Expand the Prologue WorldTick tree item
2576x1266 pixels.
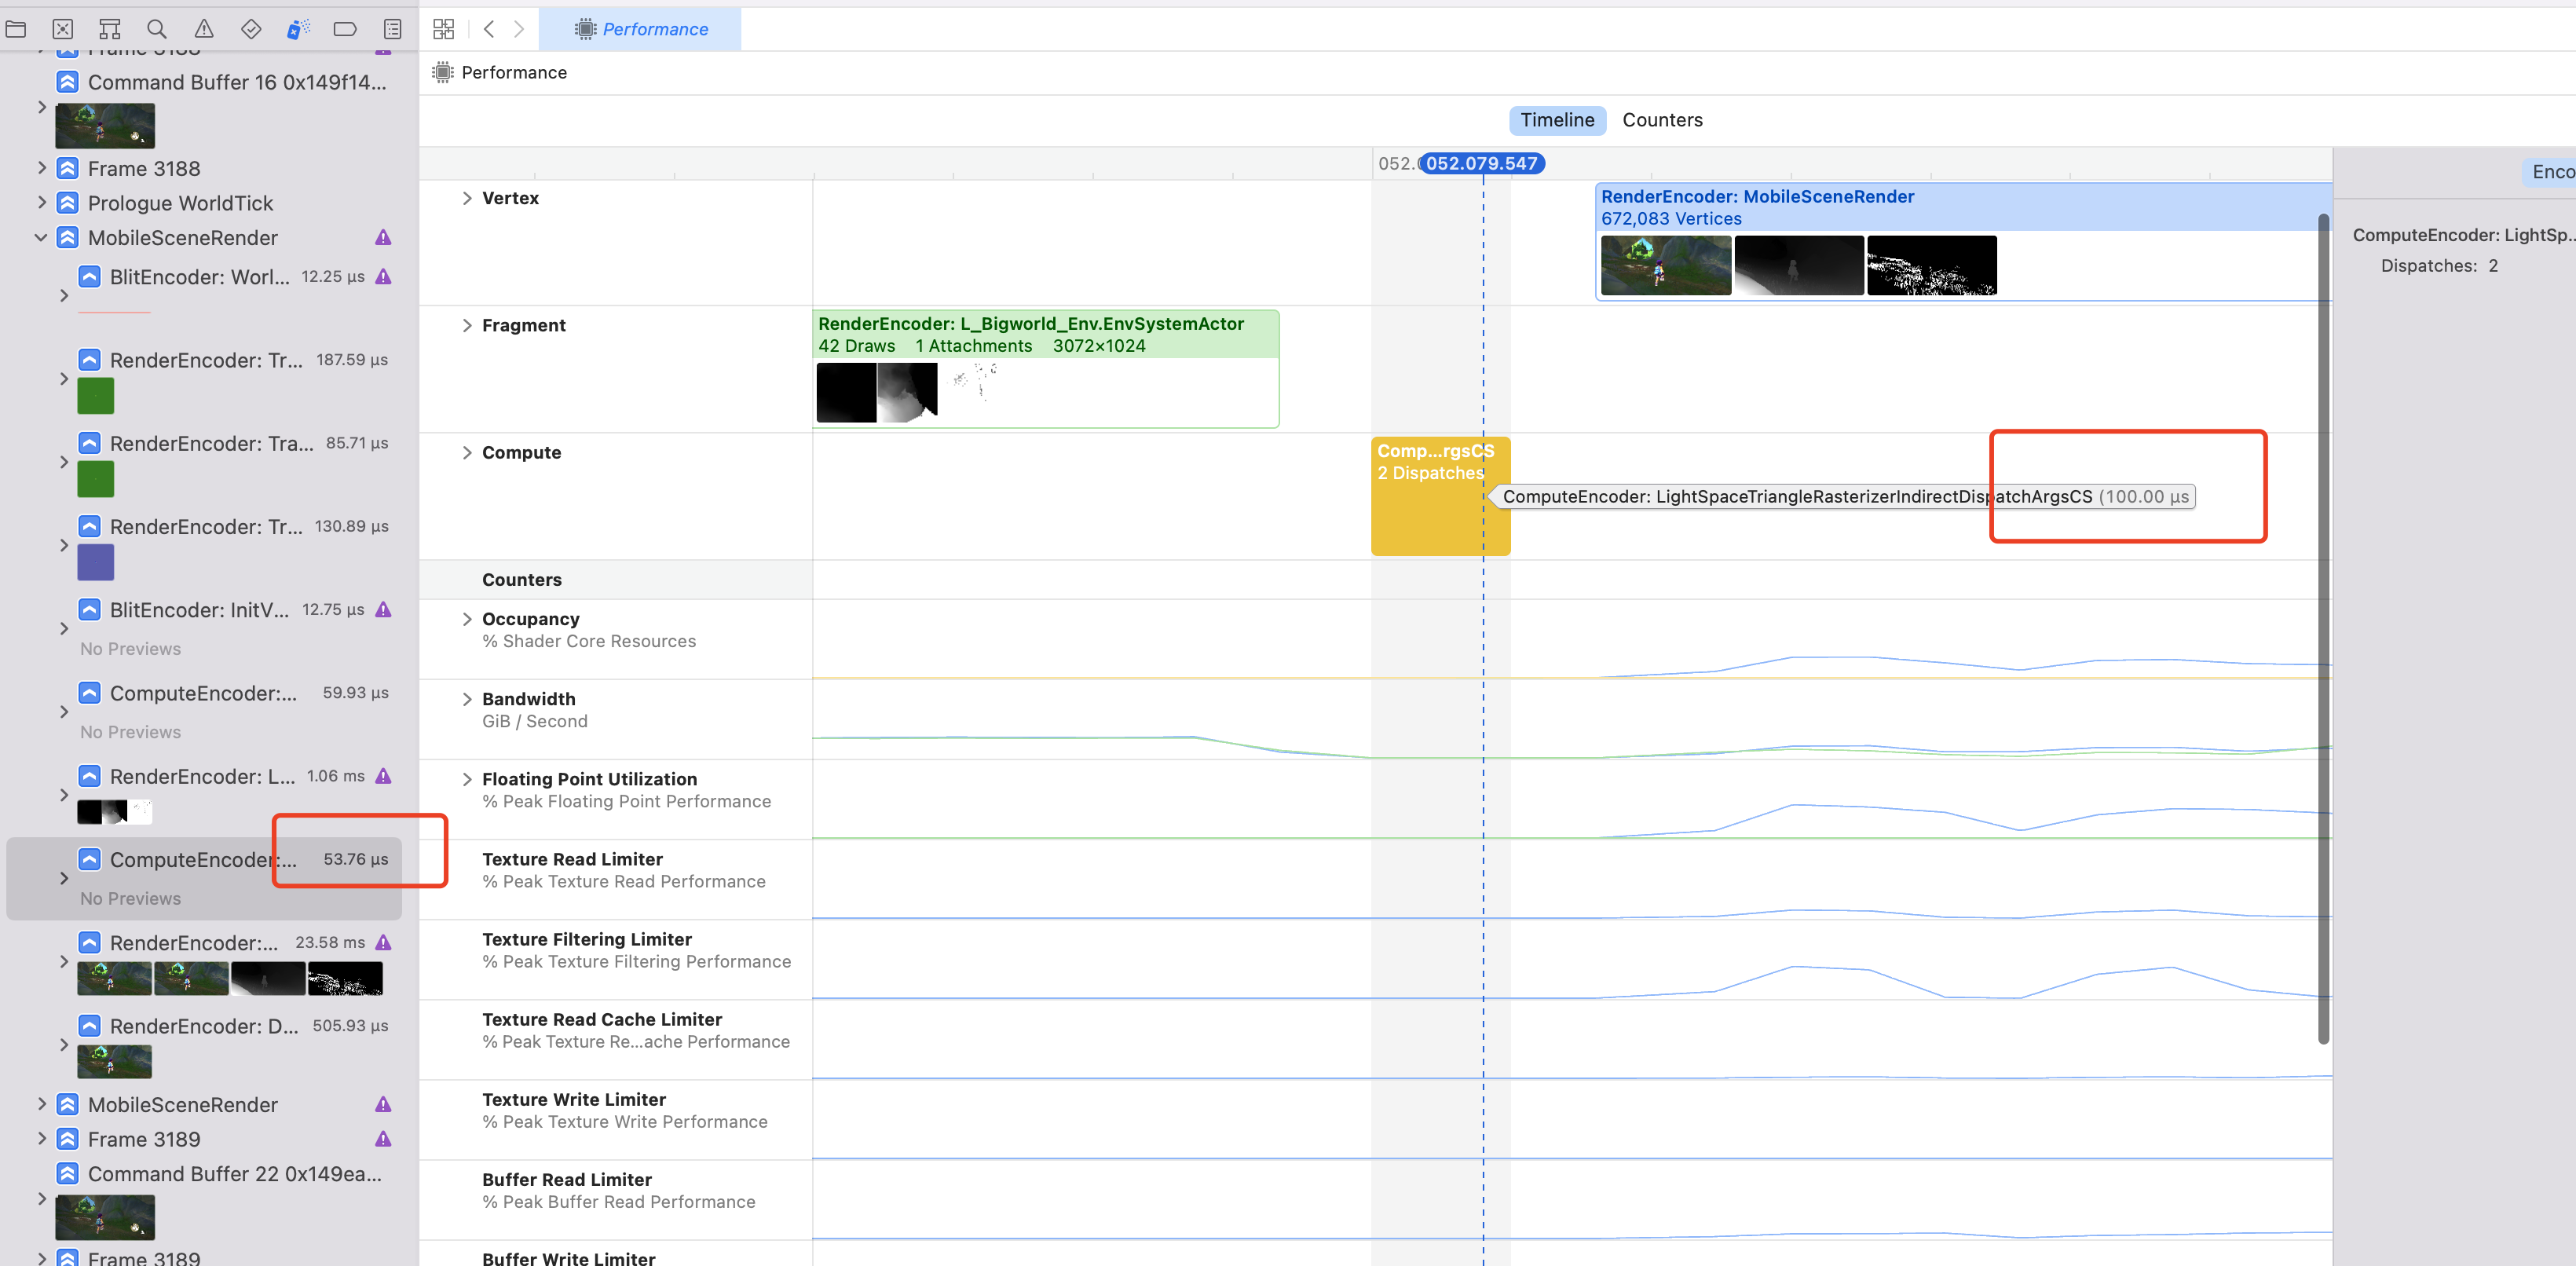[41, 203]
